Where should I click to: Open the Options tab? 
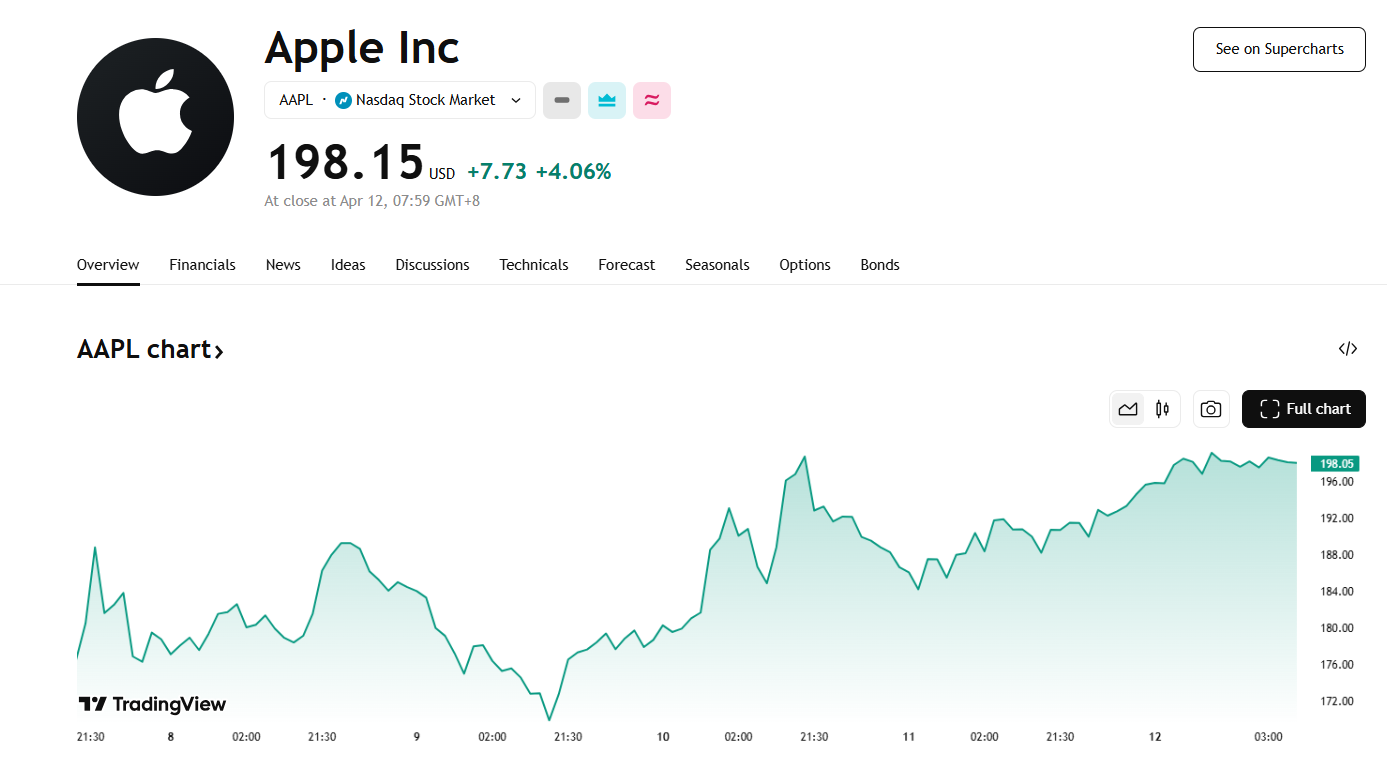coord(805,265)
